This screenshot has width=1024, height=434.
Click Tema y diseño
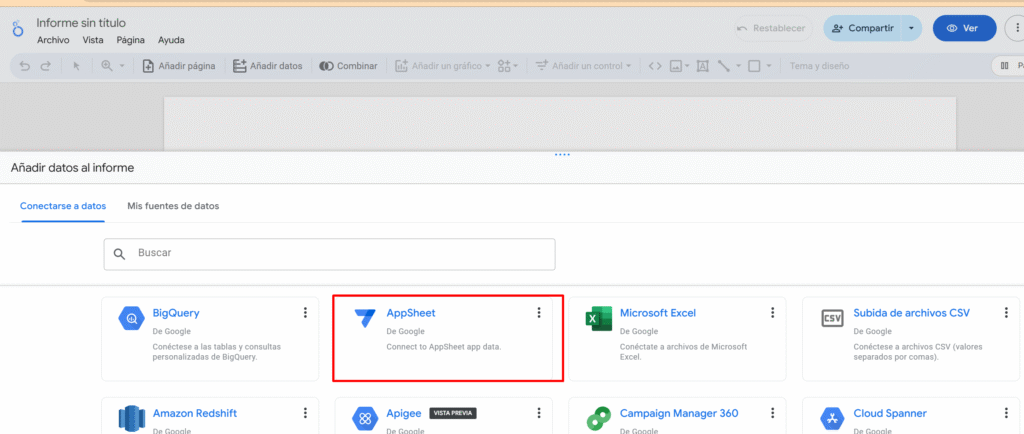pyautogui.click(x=820, y=66)
